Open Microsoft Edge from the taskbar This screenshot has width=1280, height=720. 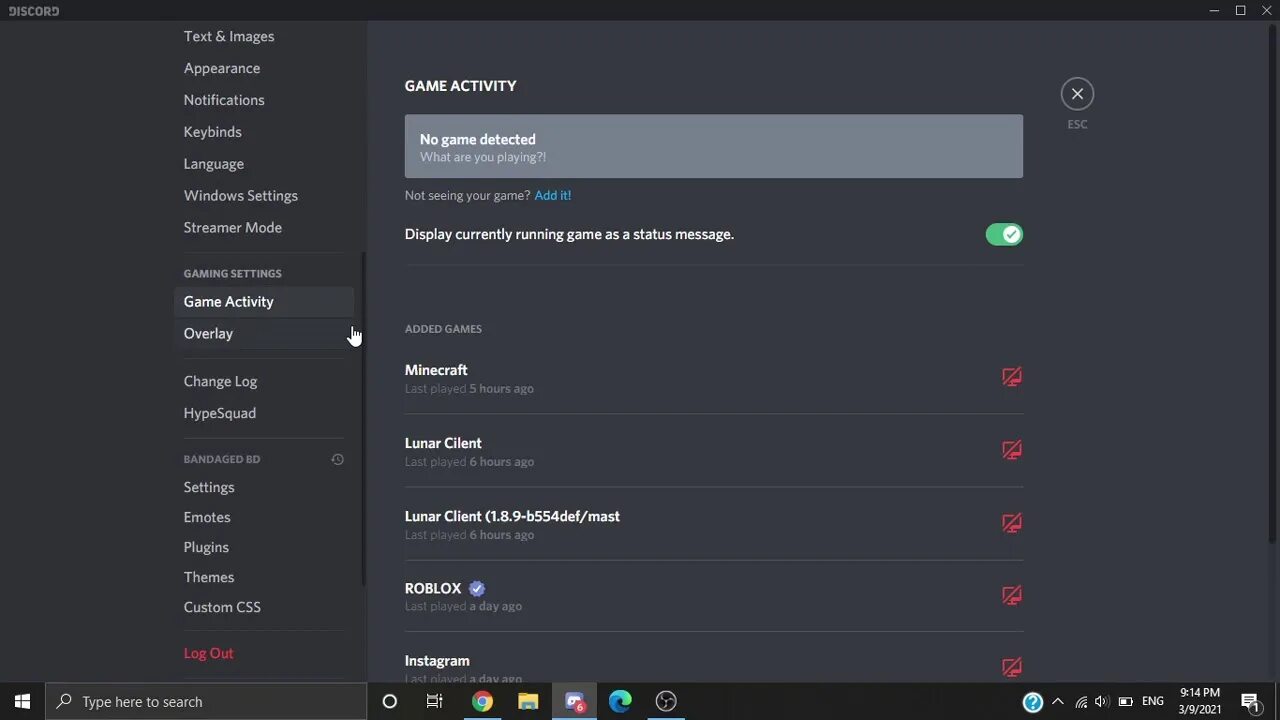pyautogui.click(x=620, y=701)
